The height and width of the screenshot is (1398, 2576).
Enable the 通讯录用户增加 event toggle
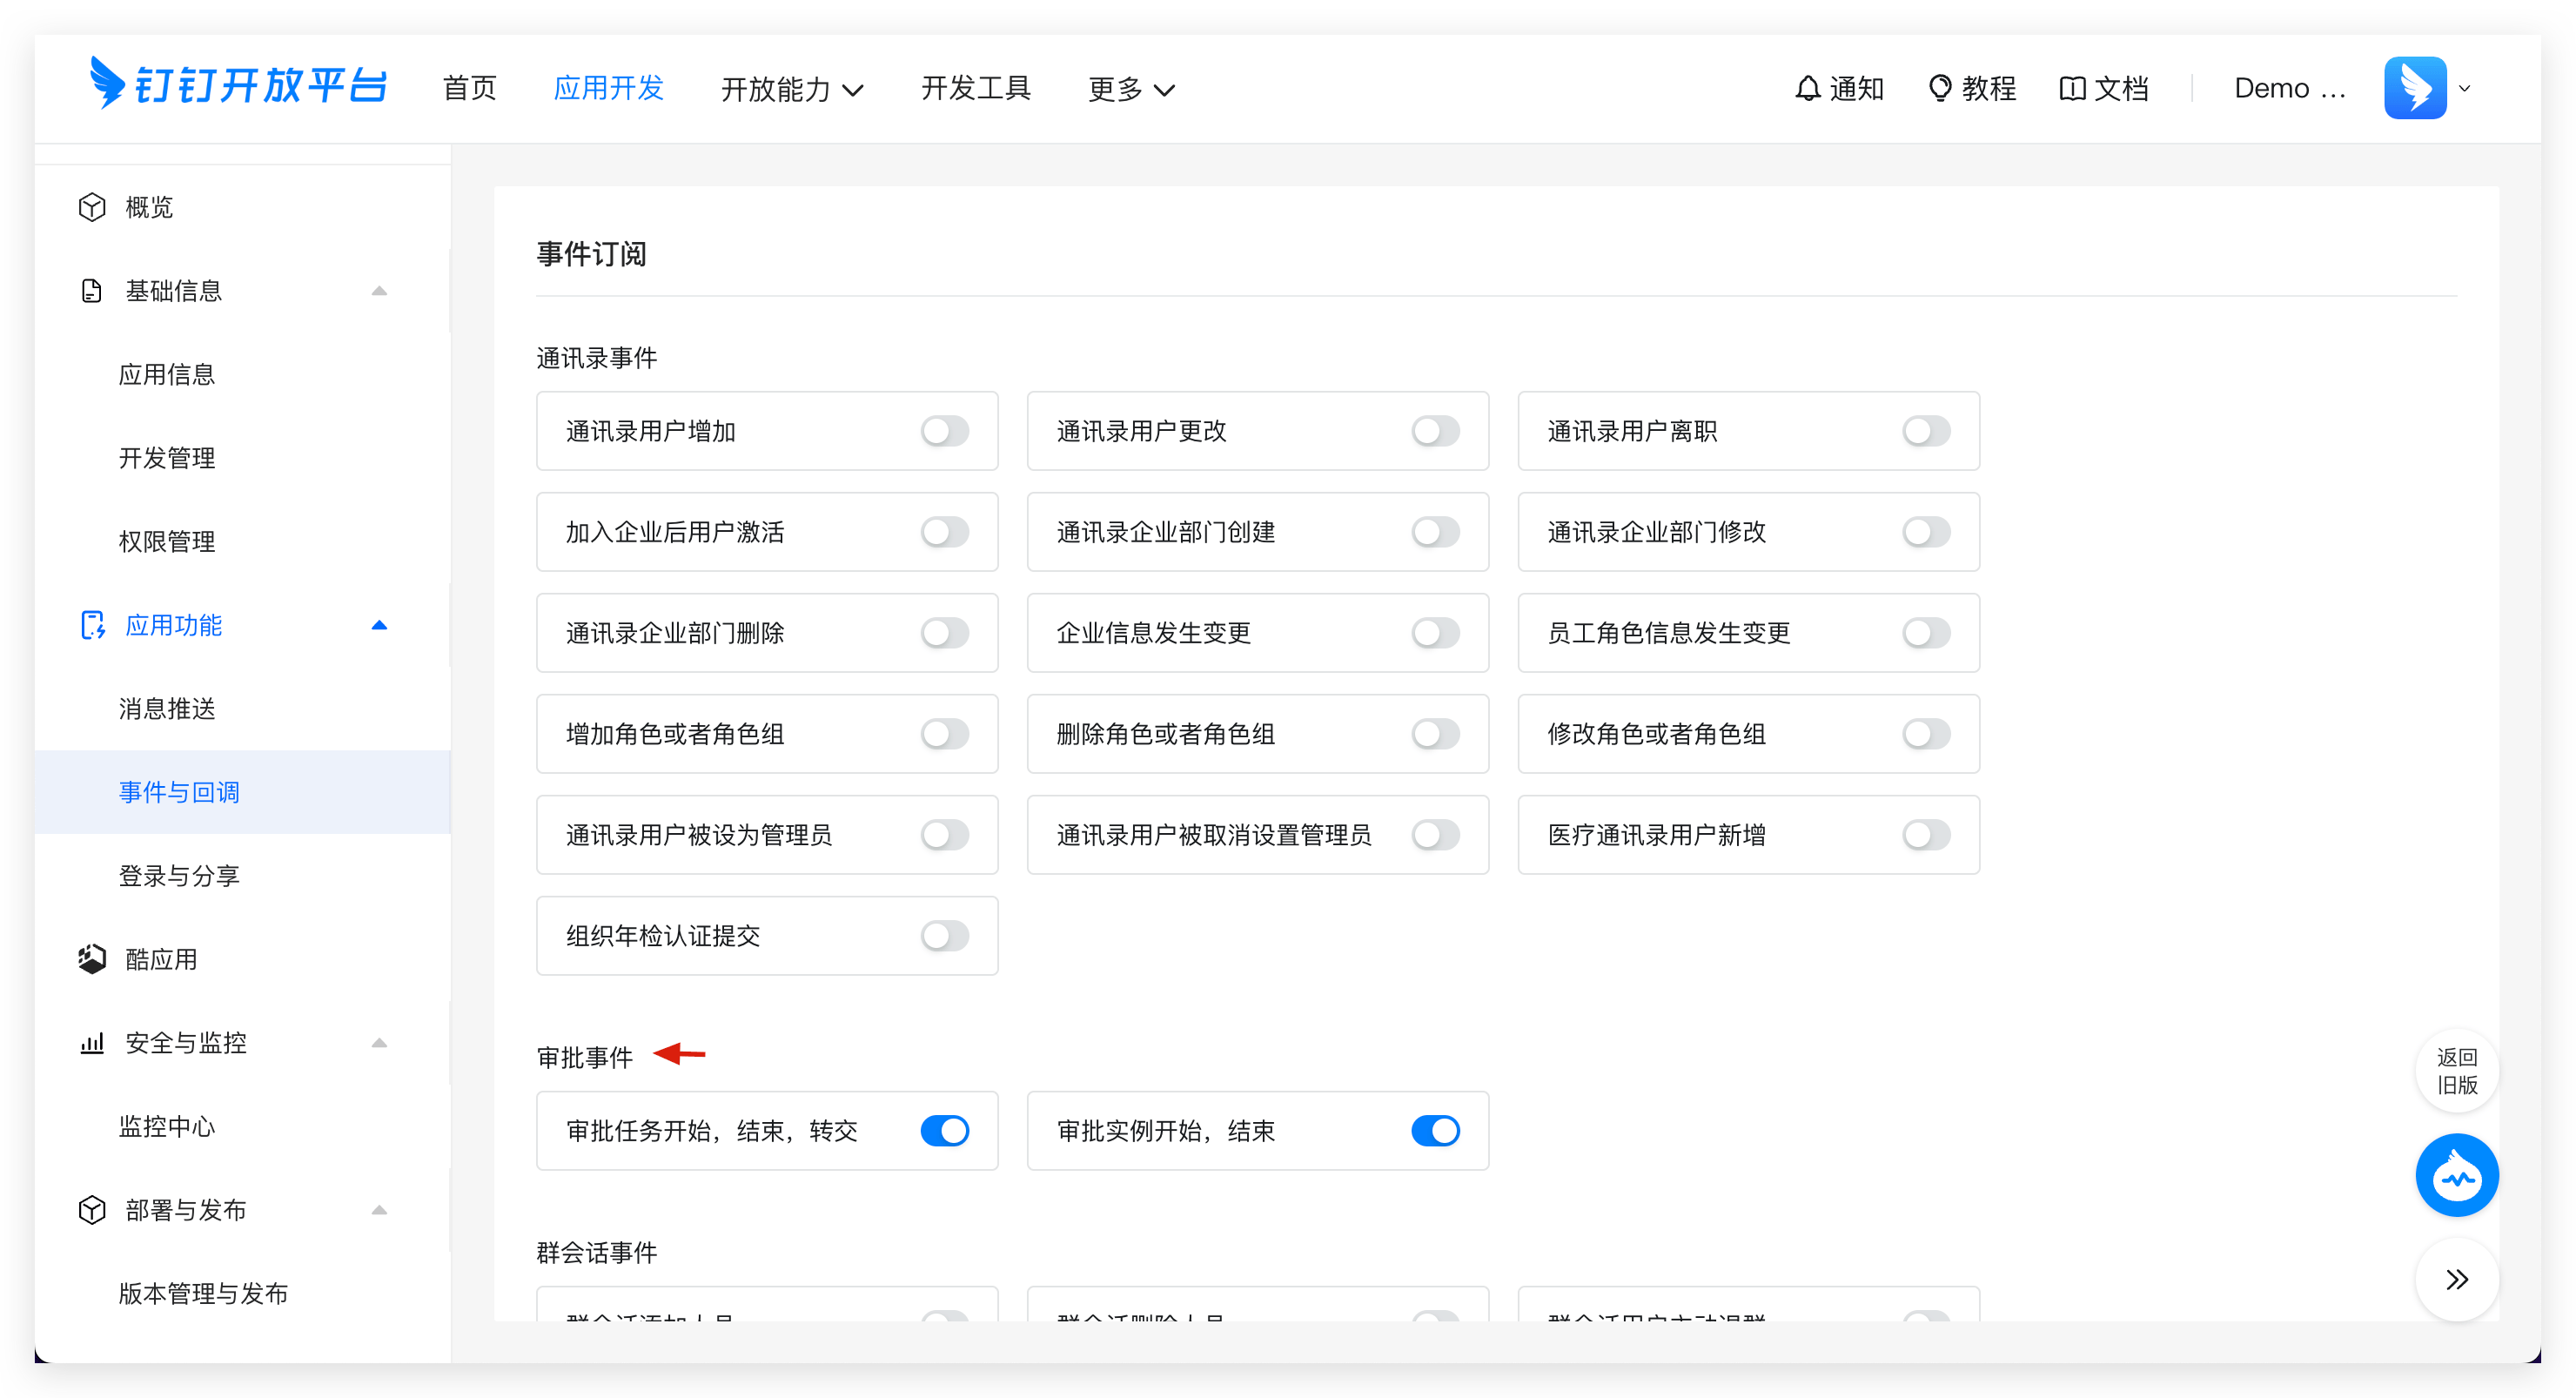[944, 431]
